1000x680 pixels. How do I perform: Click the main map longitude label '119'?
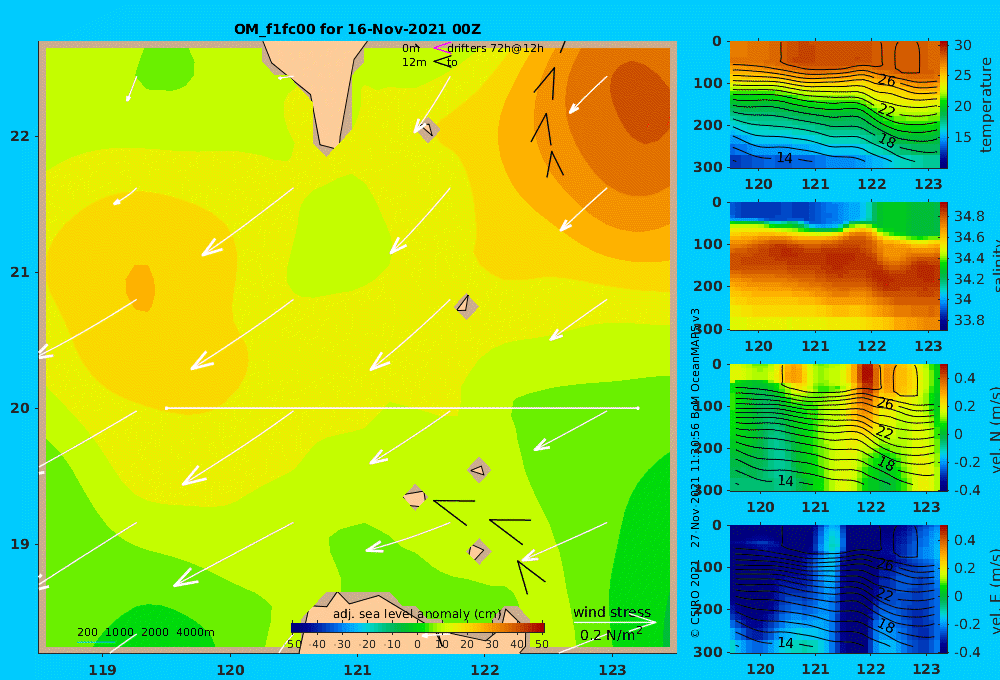(102, 670)
